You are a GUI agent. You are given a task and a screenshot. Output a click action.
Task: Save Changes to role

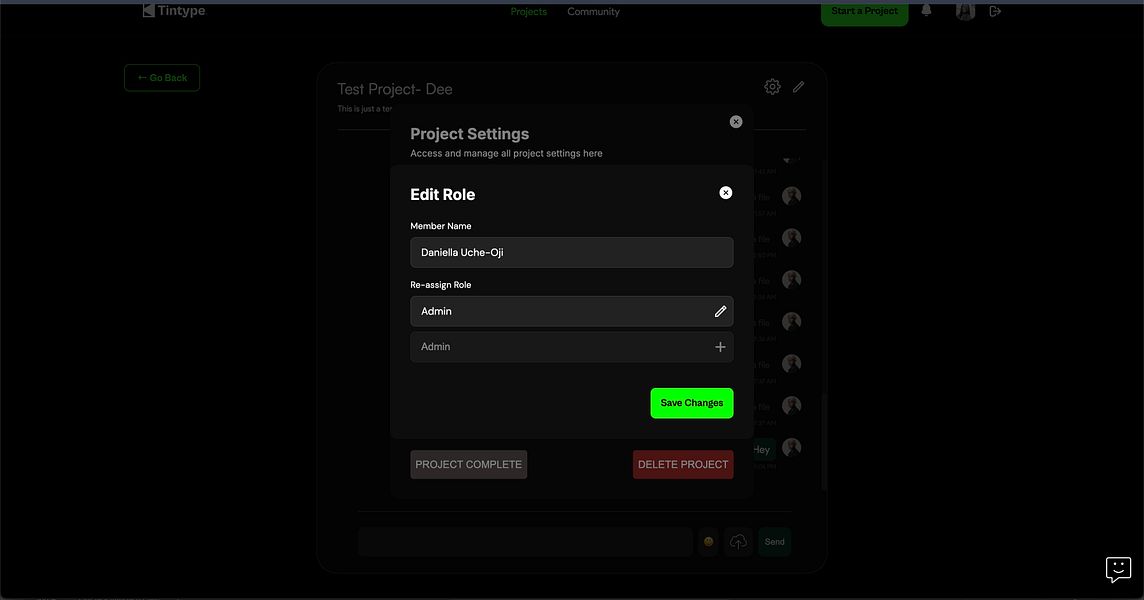pyautogui.click(x=692, y=403)
